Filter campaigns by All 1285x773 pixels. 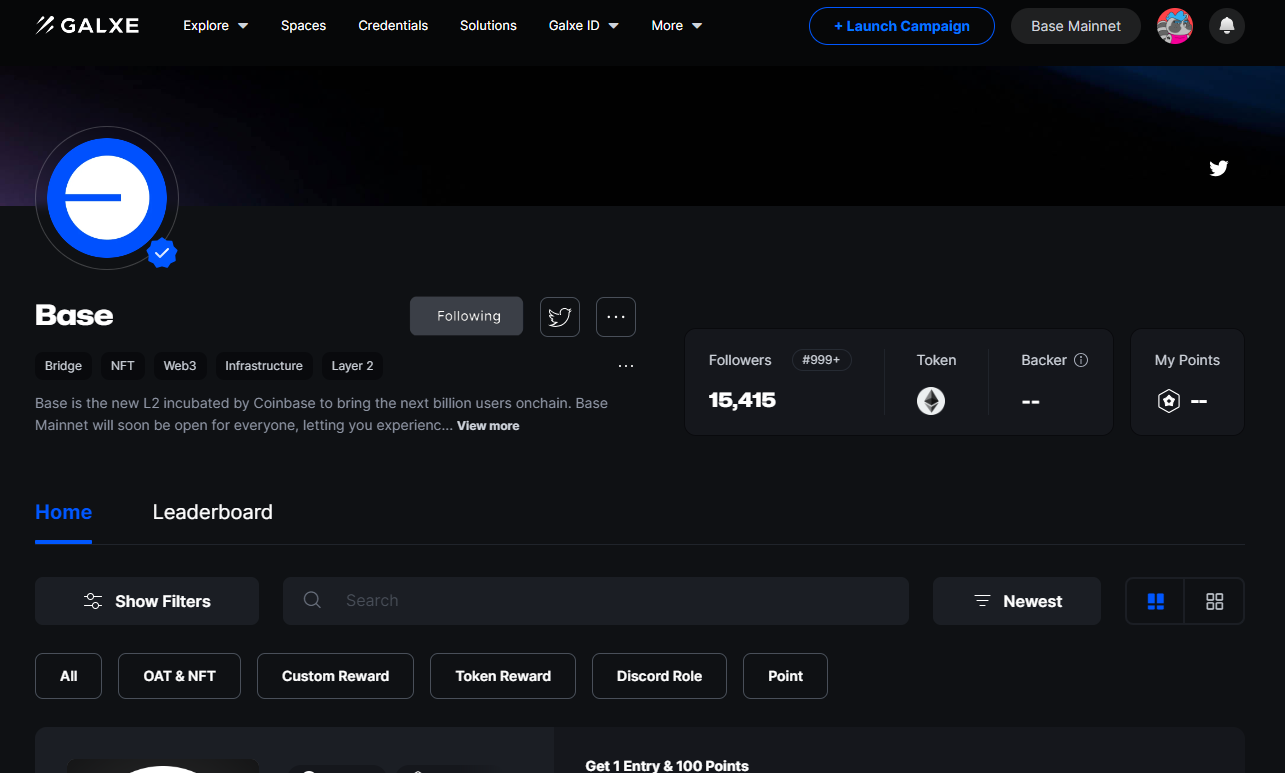click(x=69, y=676)
